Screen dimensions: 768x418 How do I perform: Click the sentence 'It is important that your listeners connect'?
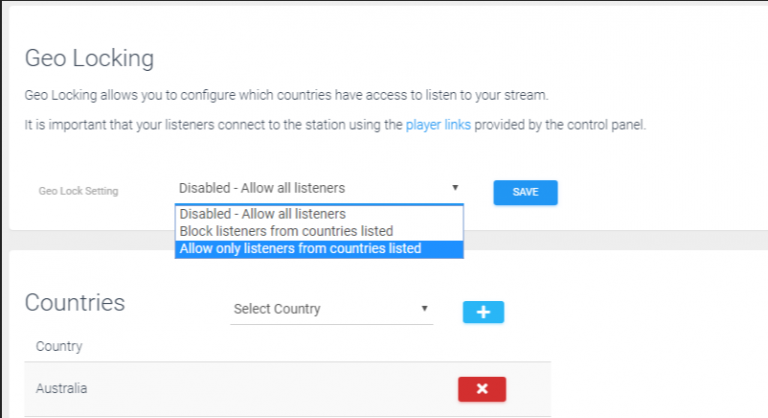(335, 125)
